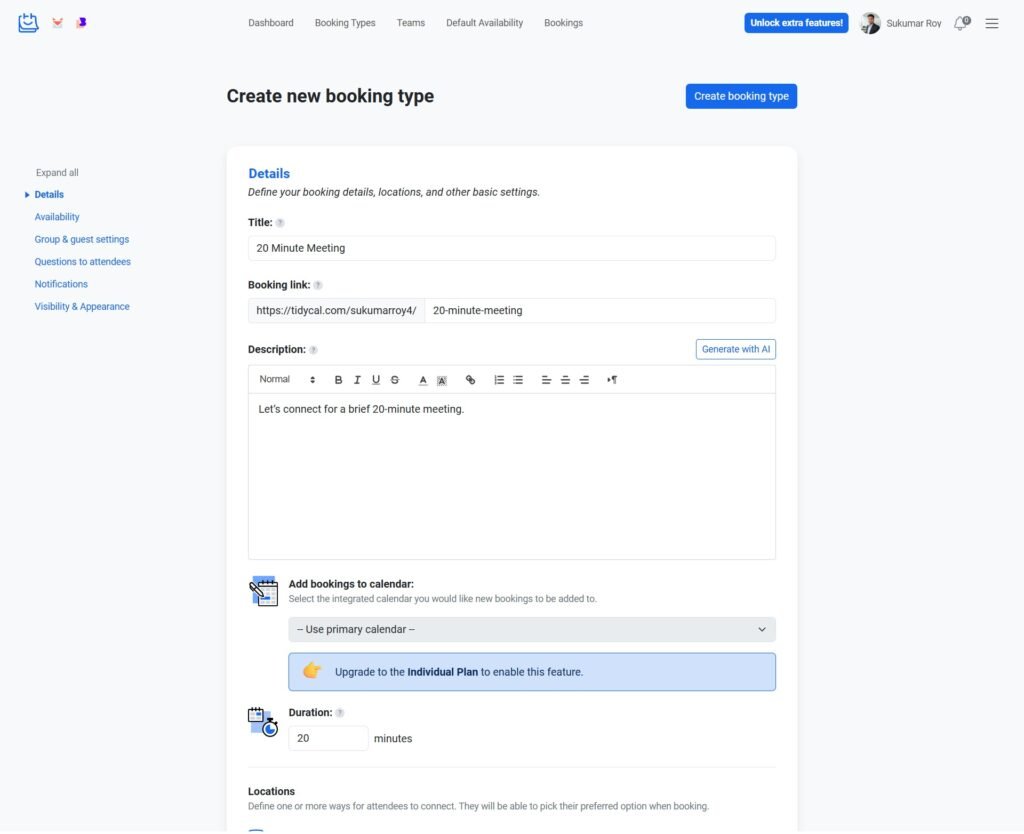Open Default Availability in navigation
This screenshot has width=1024, height=834.
484,23
